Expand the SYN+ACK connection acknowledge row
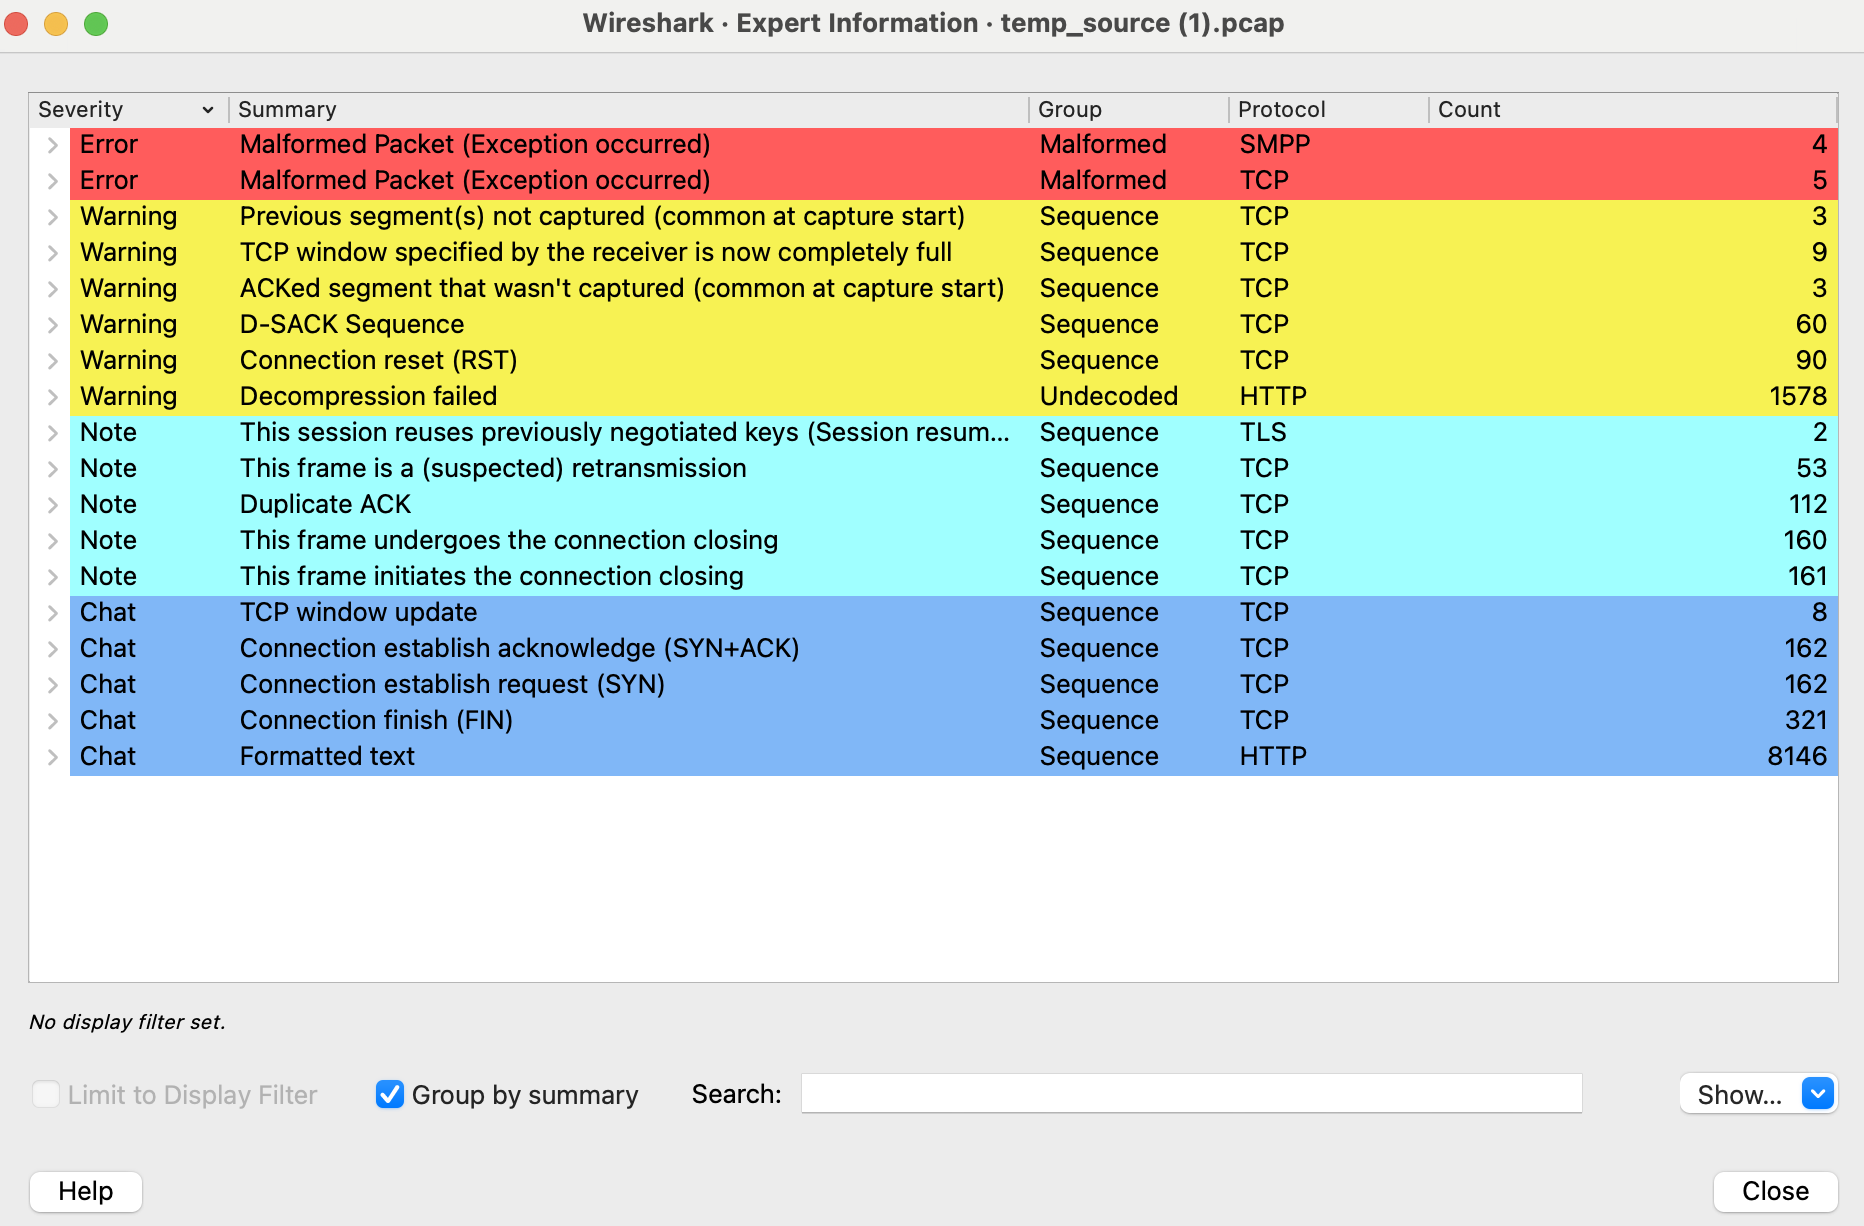The width and height of the screenshot is (1864, 1226). tap(53, 649)
